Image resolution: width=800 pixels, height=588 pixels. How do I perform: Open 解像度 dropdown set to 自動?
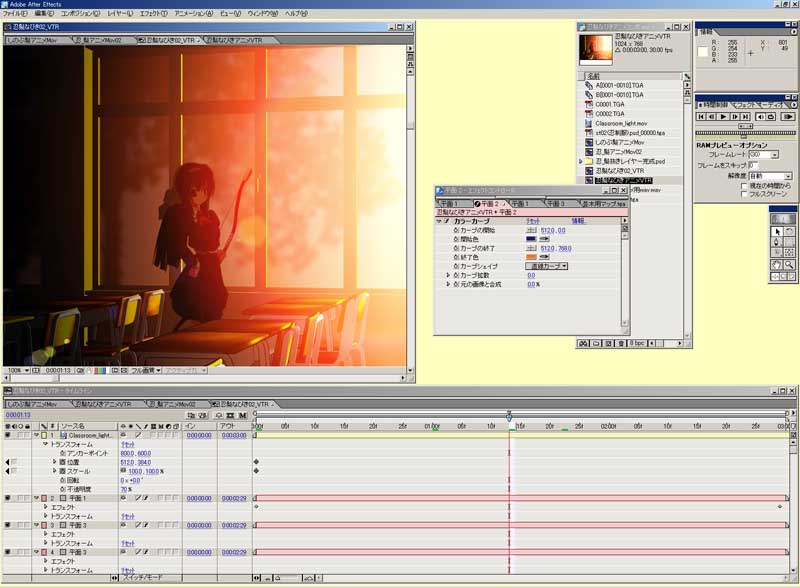point(788,176)
